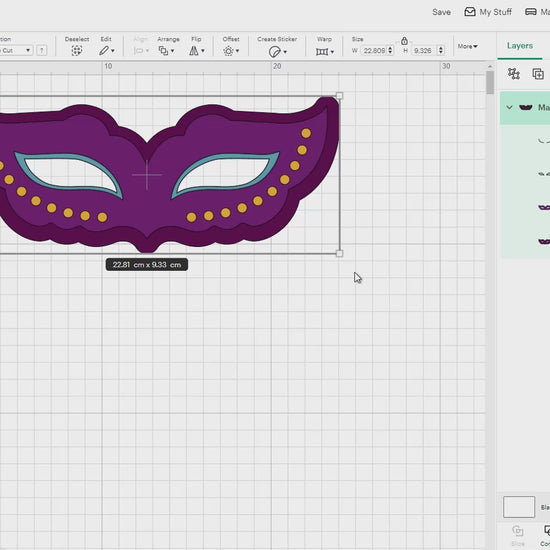Toggle the size aspect ratio lock
550x550 pixels.
(x=404, y=41)
